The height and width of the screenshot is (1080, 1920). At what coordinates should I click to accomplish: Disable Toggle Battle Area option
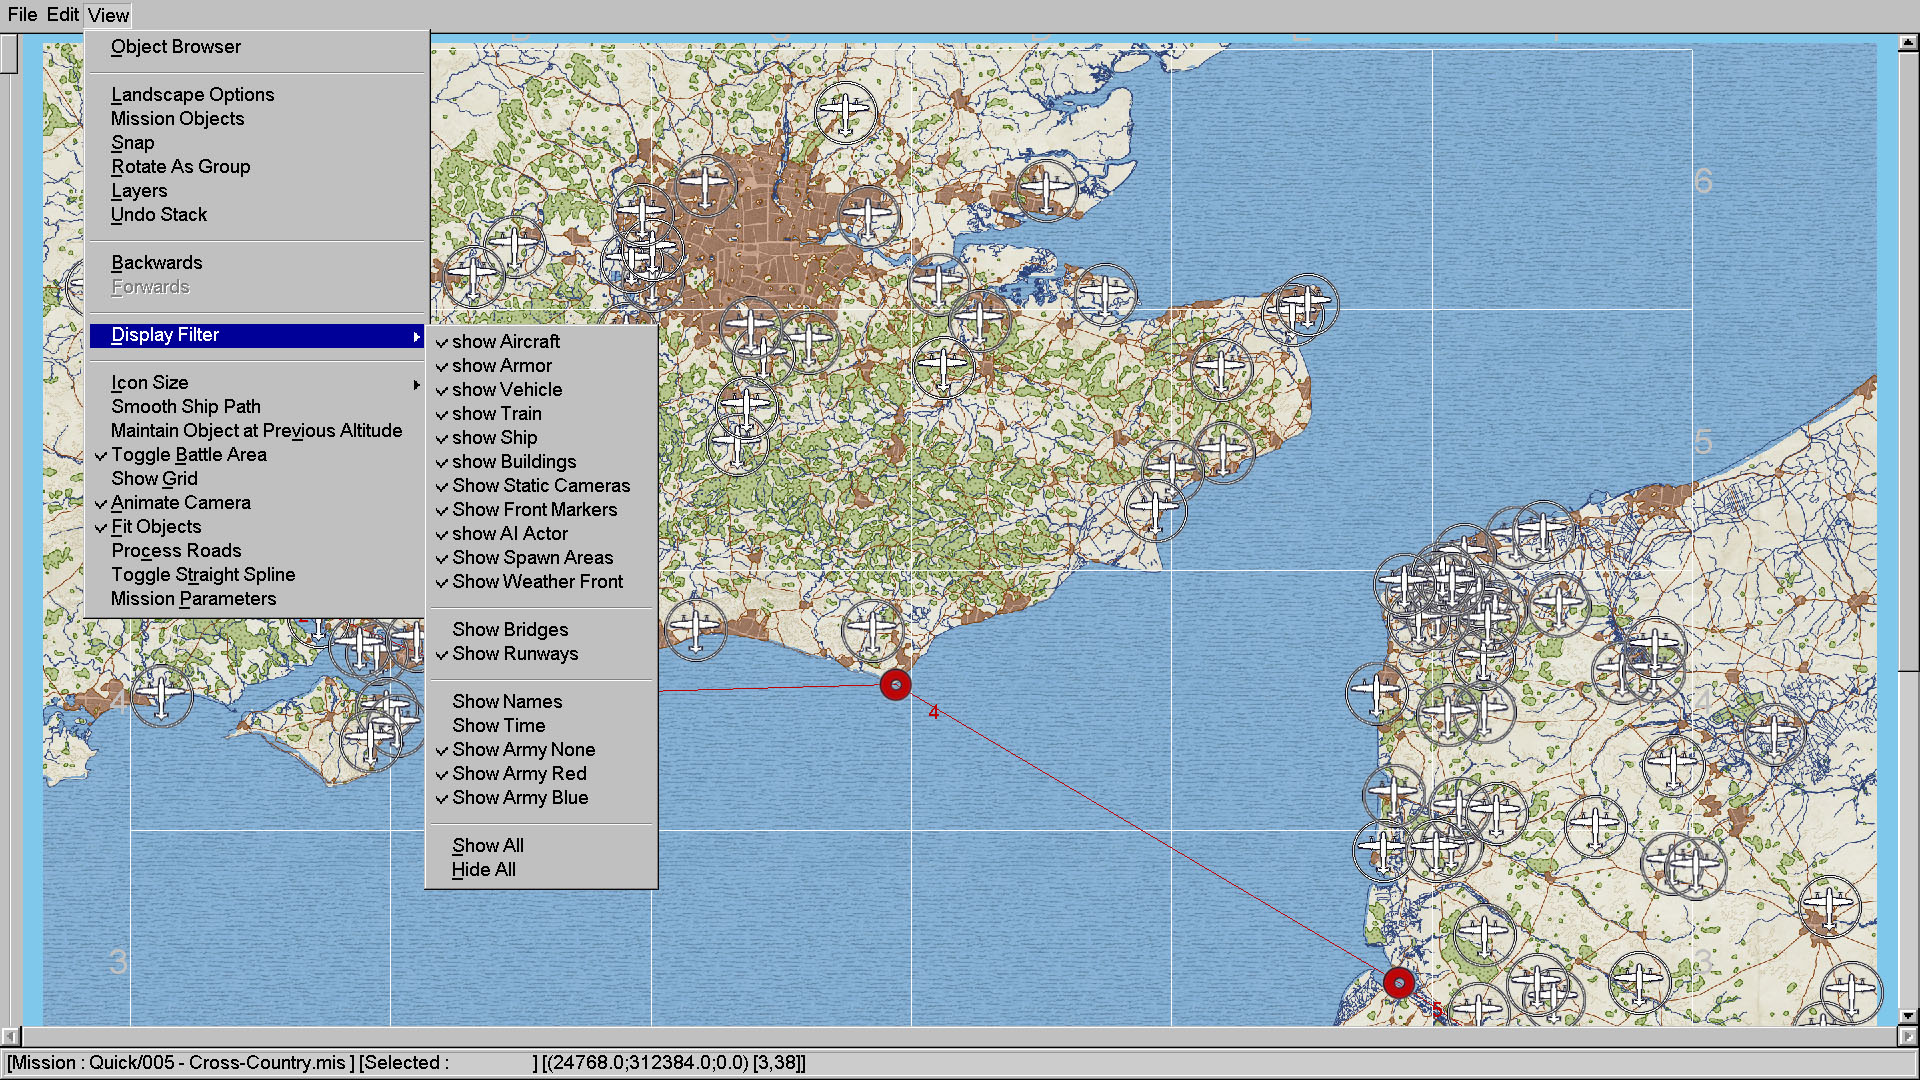tap(188, 455)
